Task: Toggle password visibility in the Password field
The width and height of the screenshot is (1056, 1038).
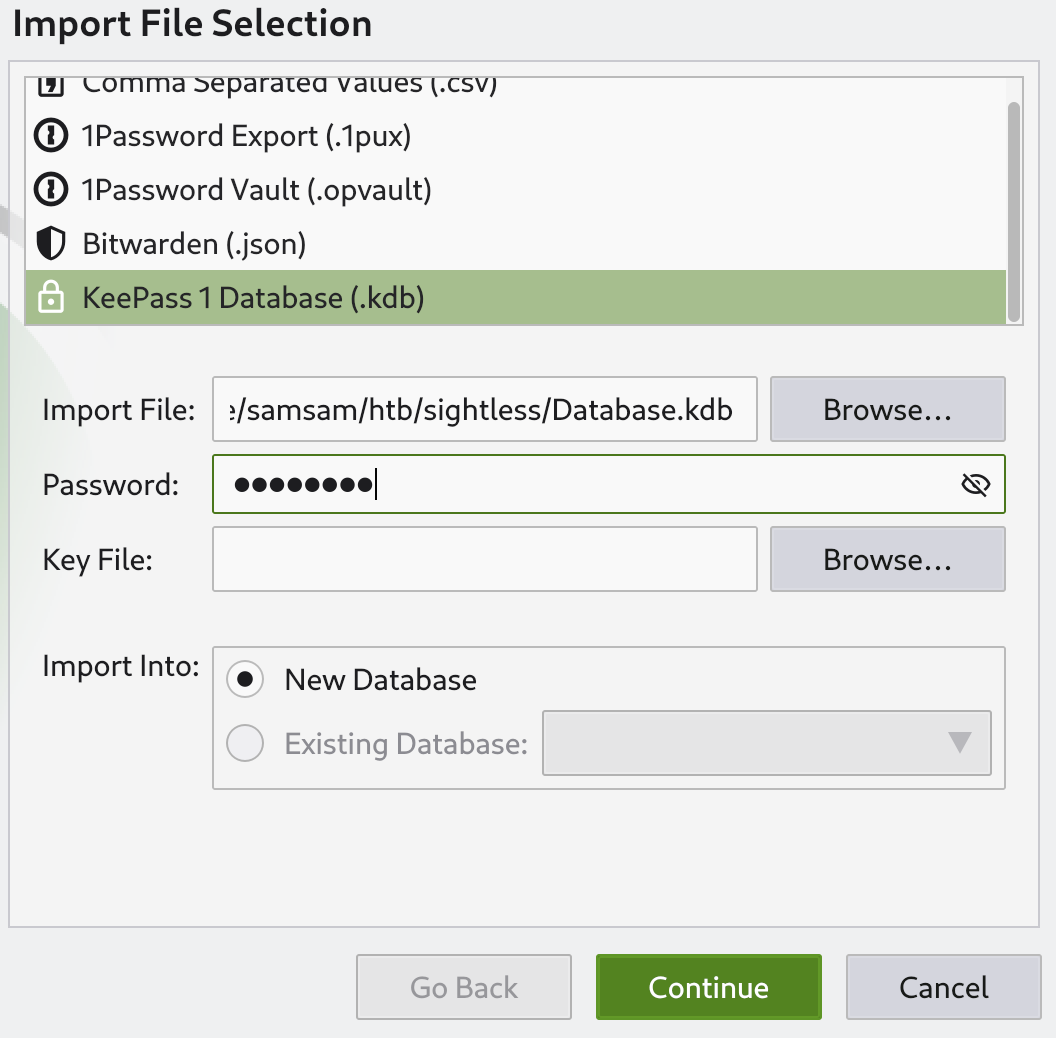Action: 975,483
